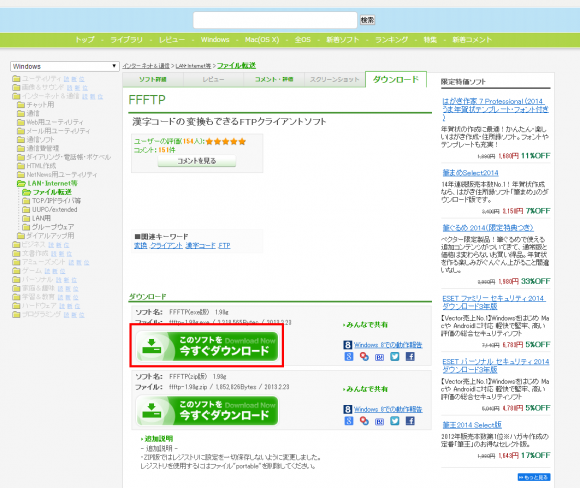
Task: Open NetNews用ユーティリティ subcategory
Action: (x=61, y=175)
